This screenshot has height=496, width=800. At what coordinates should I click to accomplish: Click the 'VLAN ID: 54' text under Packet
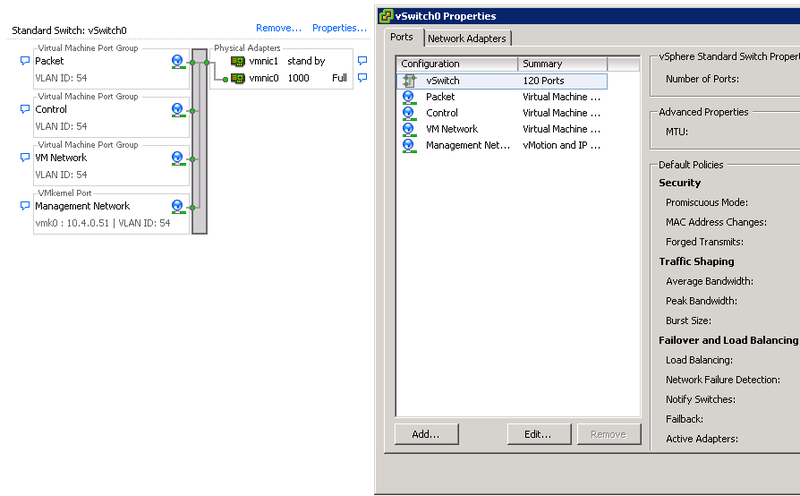(x=61, y=78)
